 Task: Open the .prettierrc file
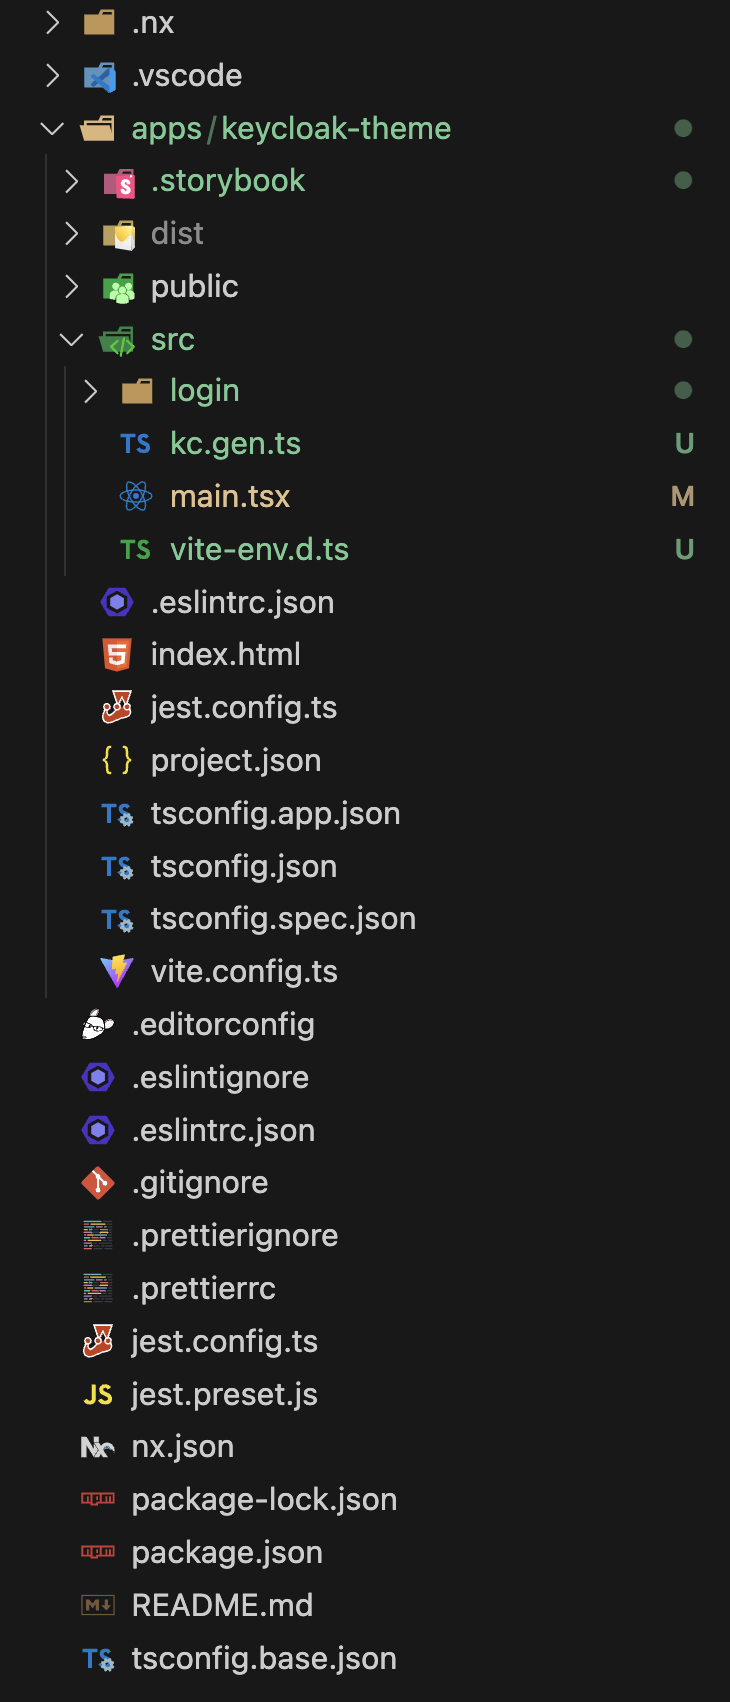tap(203, 1289)
